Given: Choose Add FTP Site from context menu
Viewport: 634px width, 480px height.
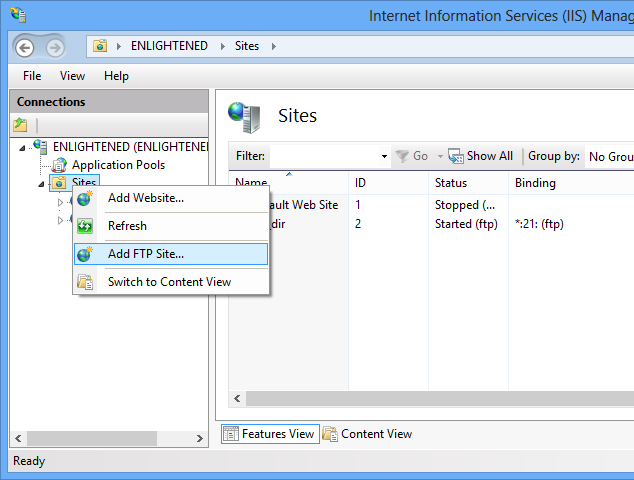Looking at the screenshot, I should click(x=146, y=254).
